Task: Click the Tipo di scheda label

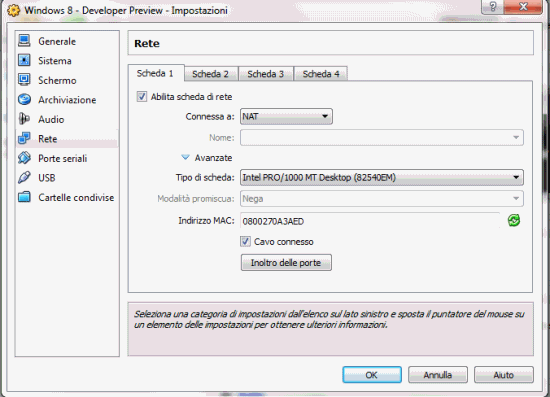Action: (205, 177)
